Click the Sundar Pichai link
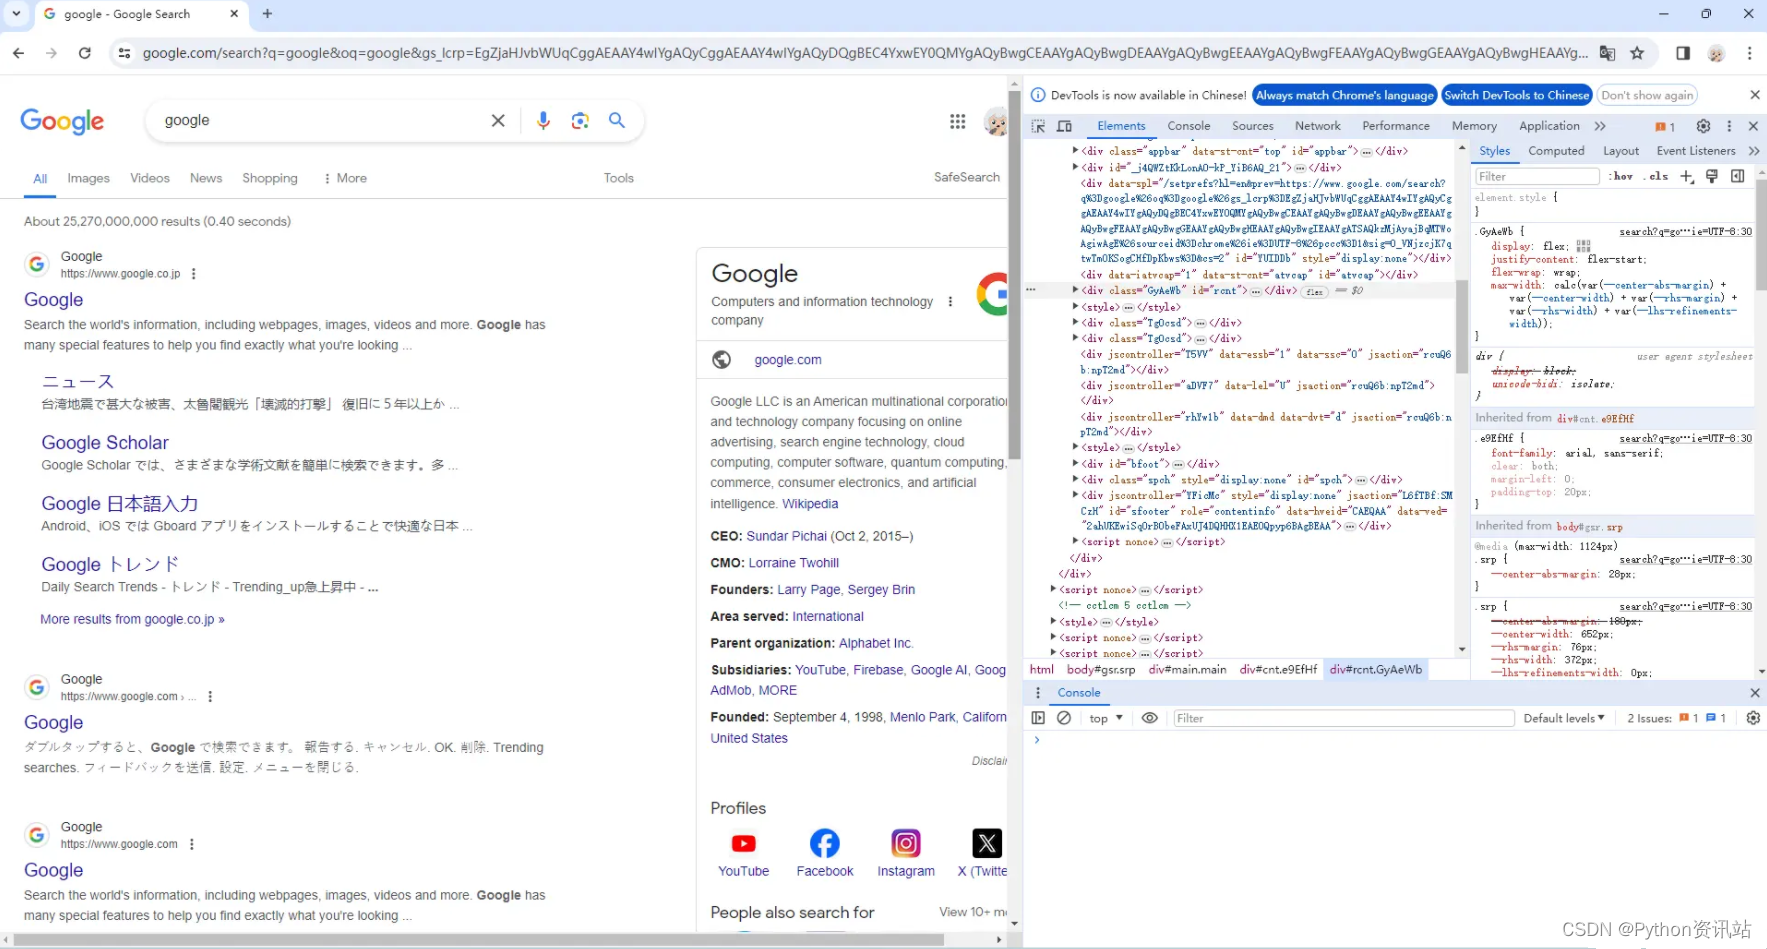1767x949 pixels. [787, 536]
